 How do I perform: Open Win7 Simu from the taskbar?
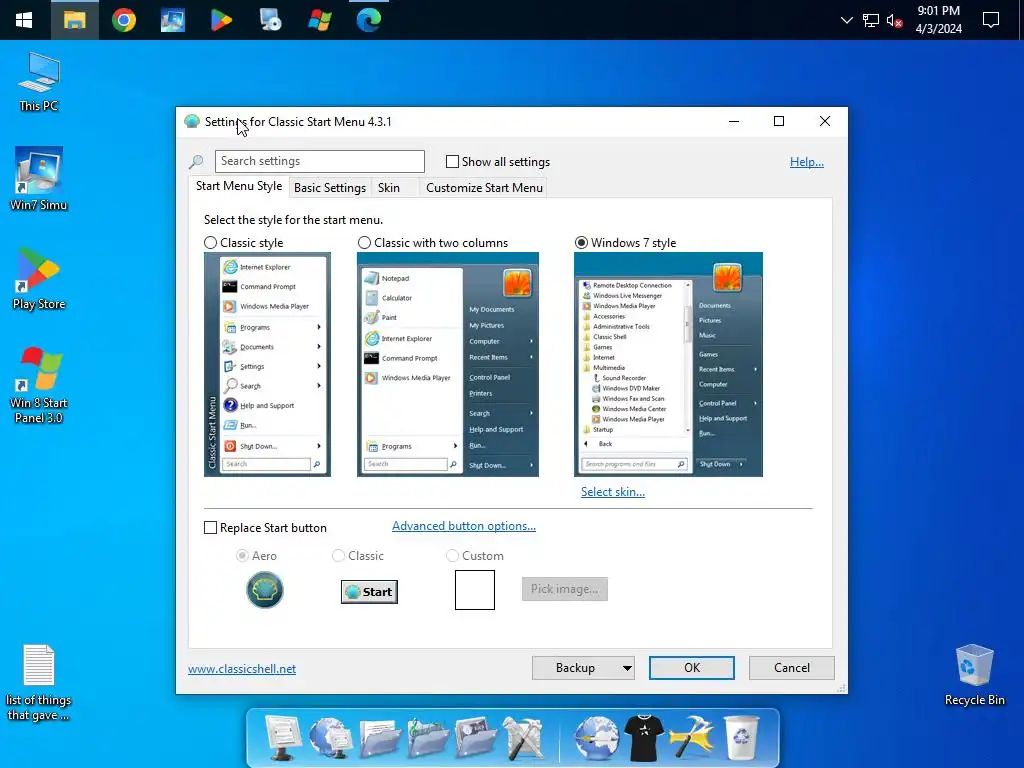(172, 20)
